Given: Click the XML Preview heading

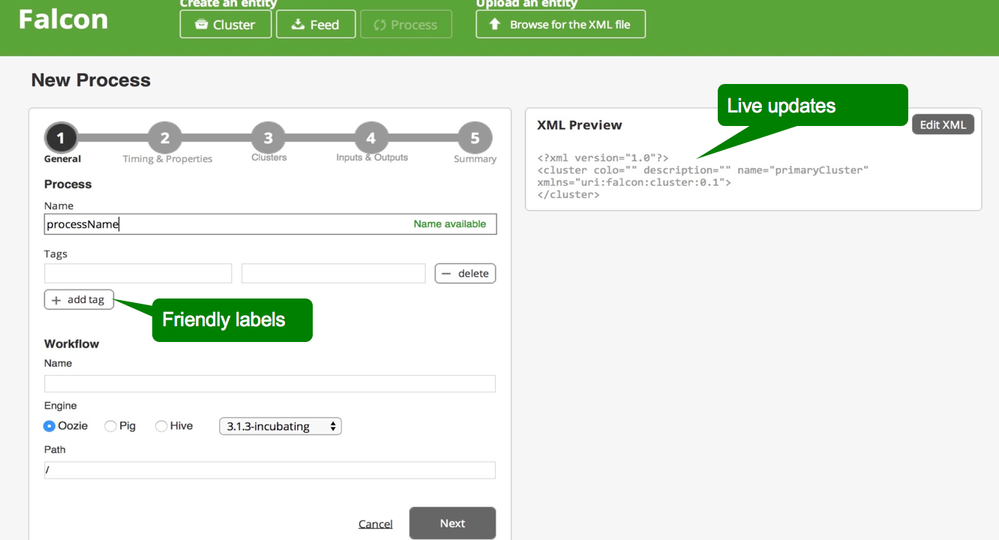Looking at the screenshot, I should click(x=579, y=125).
